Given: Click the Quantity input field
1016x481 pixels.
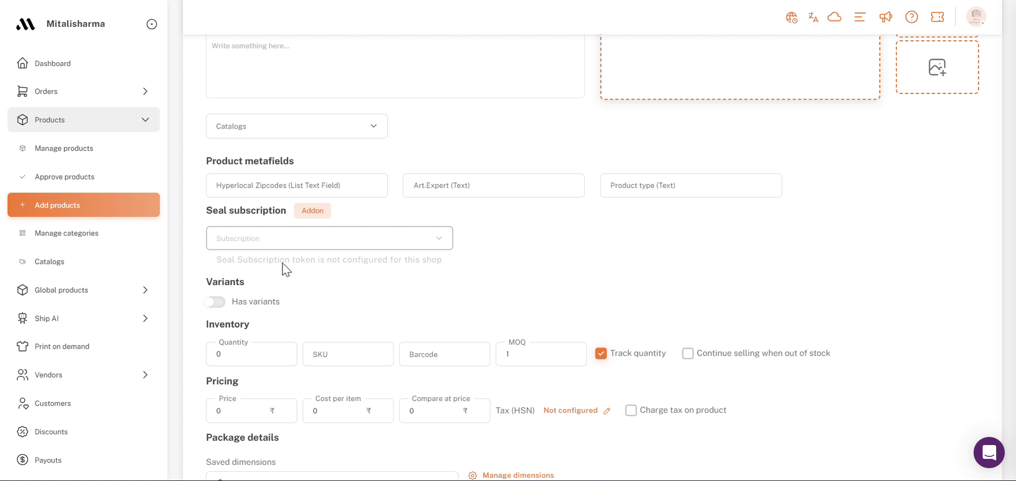Looking at the screenshot, I should [251, 354].
